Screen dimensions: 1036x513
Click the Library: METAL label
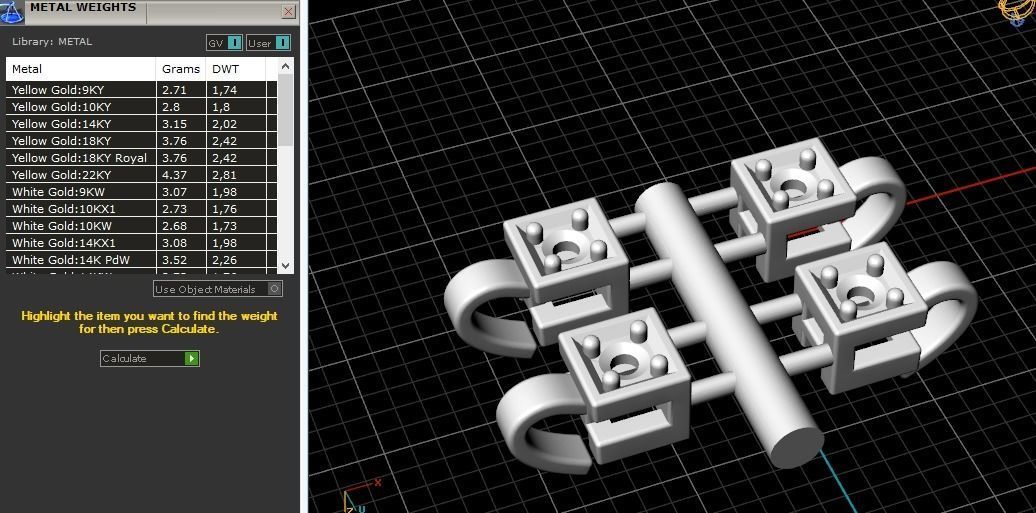tap(52, 42)
